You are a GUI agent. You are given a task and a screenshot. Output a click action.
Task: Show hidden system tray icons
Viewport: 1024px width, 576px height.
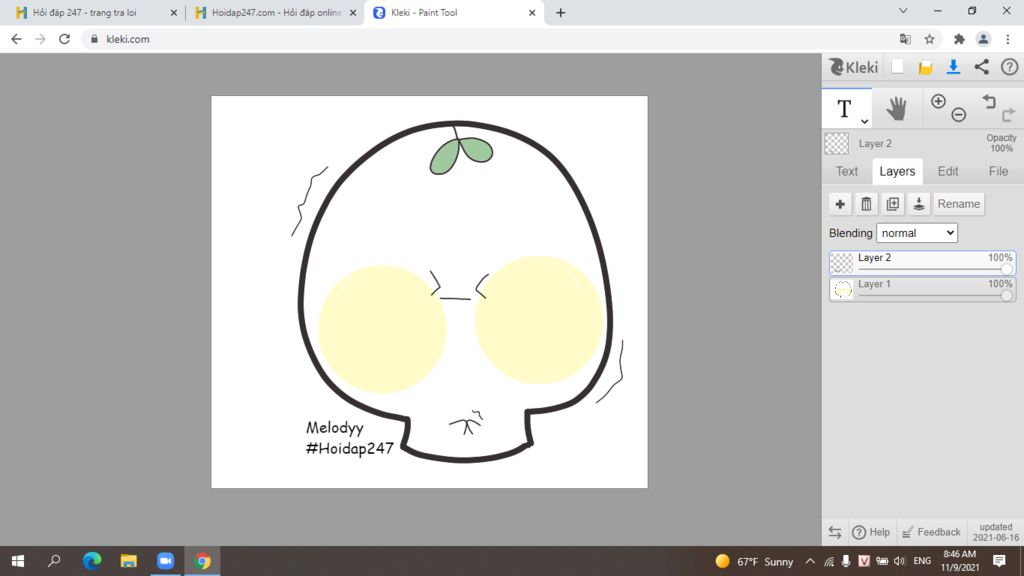tap(810, 561)
